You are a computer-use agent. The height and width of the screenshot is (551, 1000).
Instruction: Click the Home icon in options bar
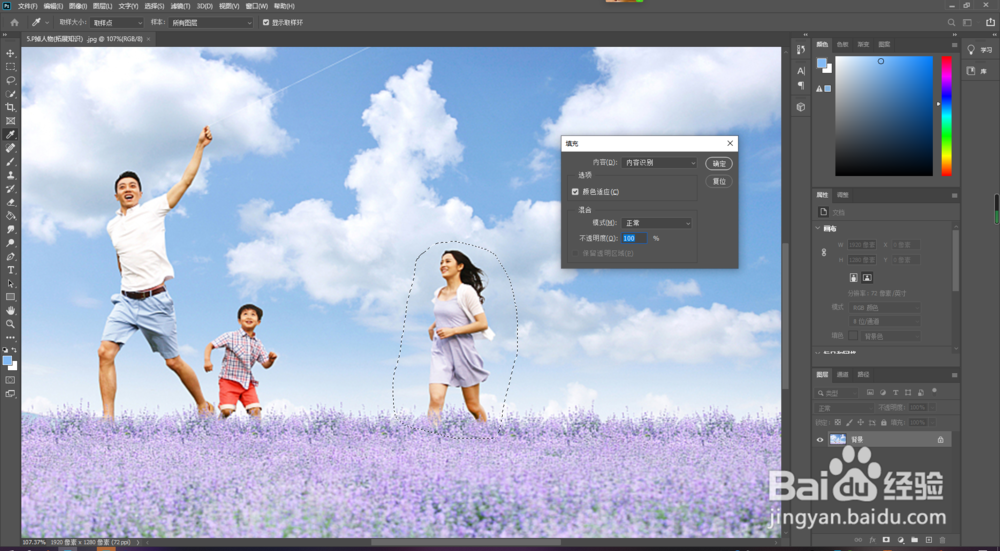click(x=14, y=22)
